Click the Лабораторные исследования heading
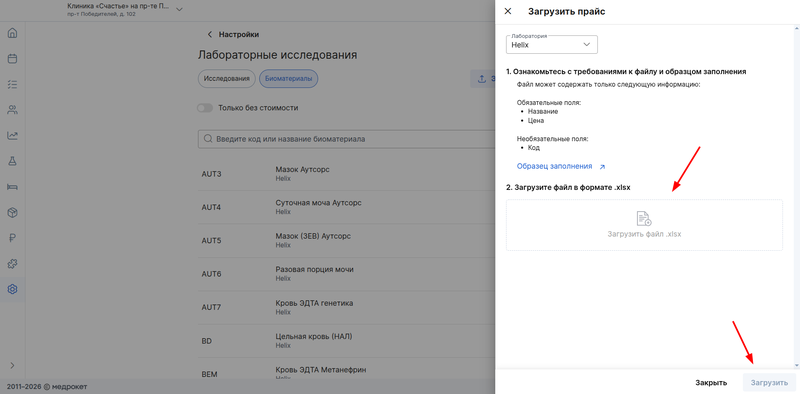This screenshot has width=800, height=394. point(278,55)
